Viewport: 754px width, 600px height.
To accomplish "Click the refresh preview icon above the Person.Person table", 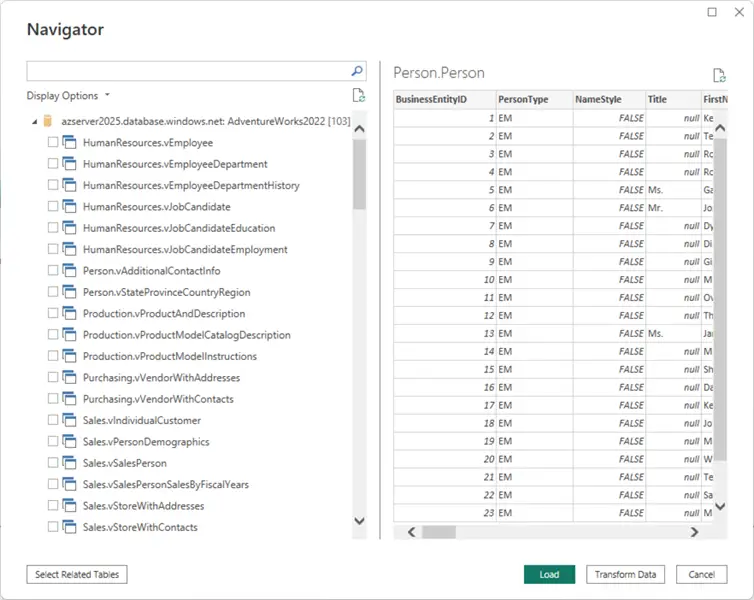I will (x=719, y=75).
